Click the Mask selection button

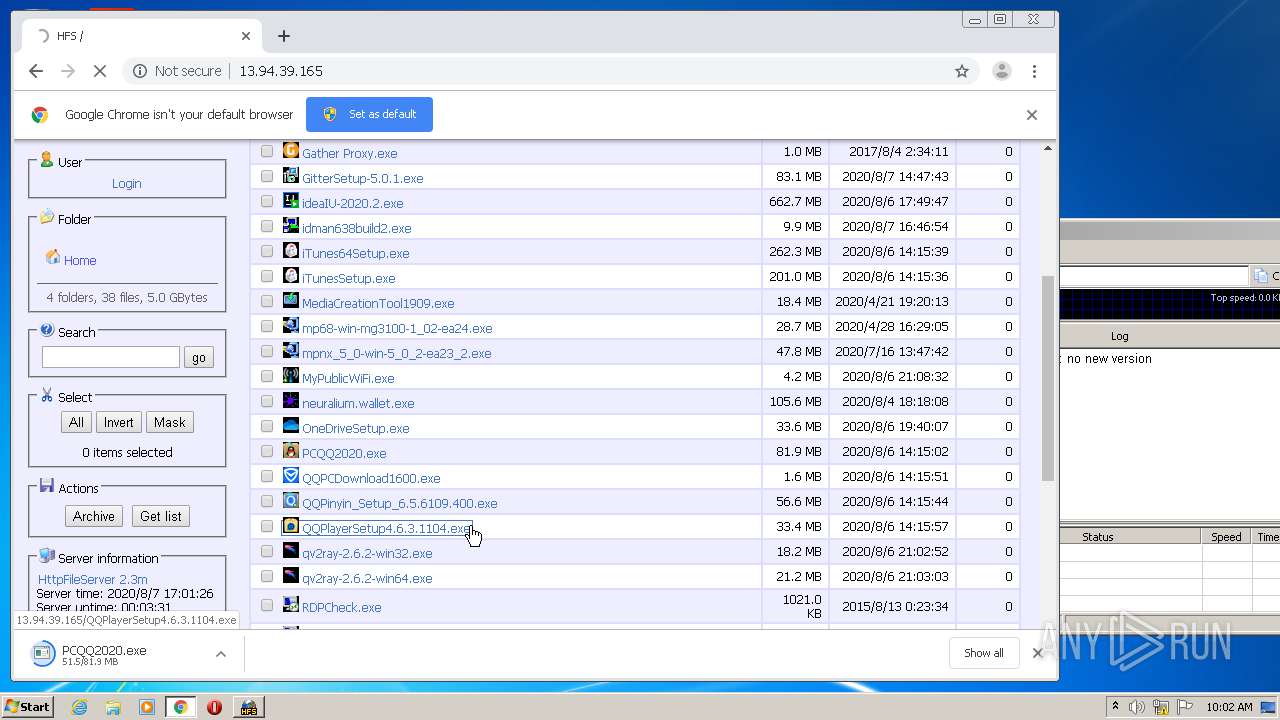(x=170, y=422)
